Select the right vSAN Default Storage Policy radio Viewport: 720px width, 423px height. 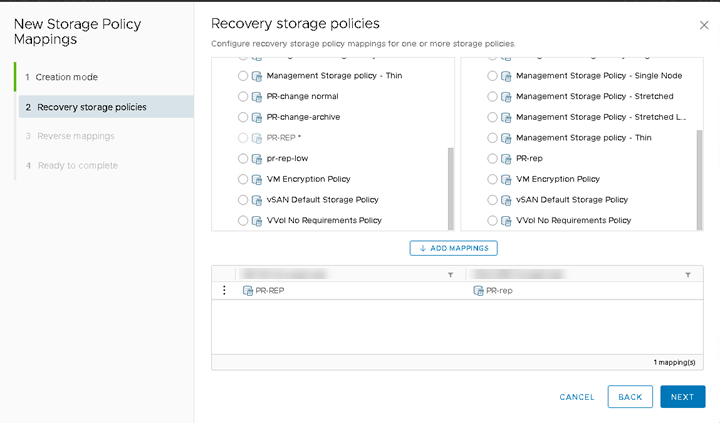(x=492, y=200)
